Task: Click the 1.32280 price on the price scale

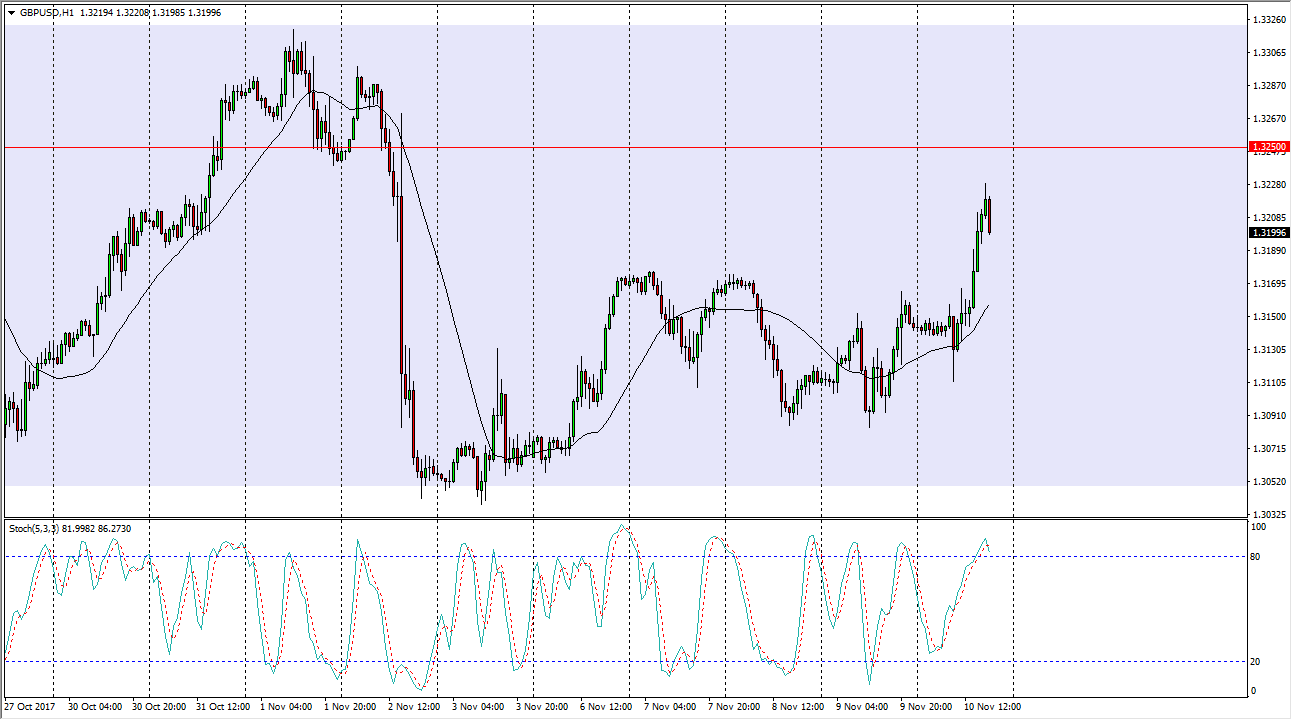Action: tap(1269, 184)
